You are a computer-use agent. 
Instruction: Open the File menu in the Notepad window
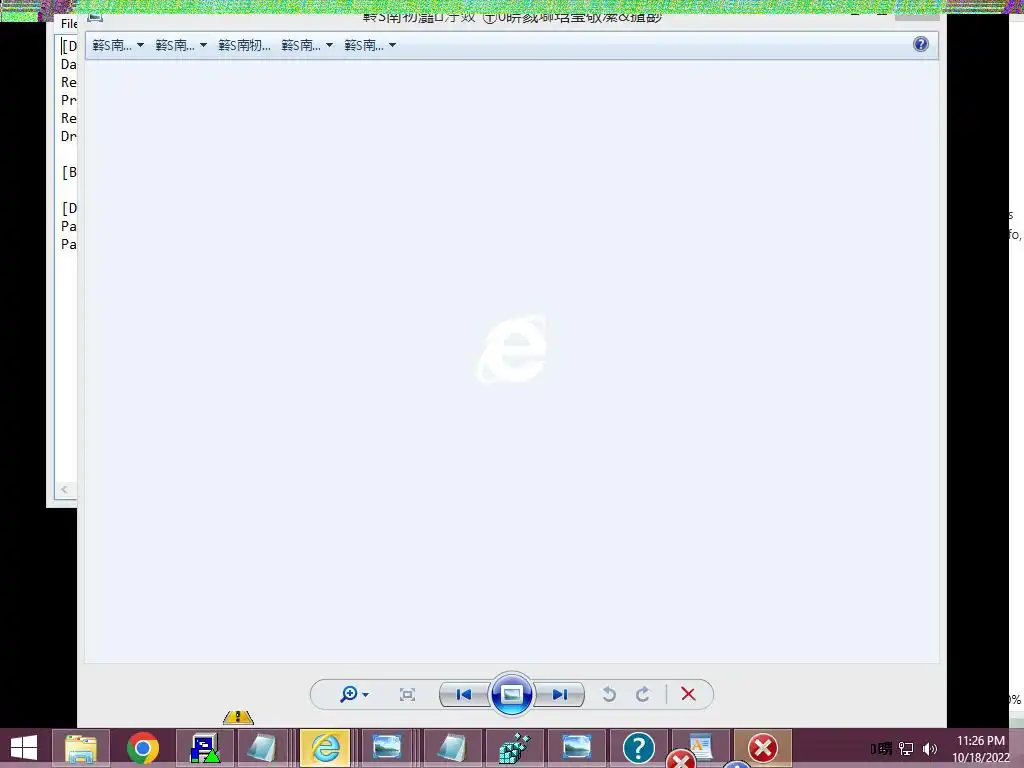pyautogui.click(x=69, y=24)
